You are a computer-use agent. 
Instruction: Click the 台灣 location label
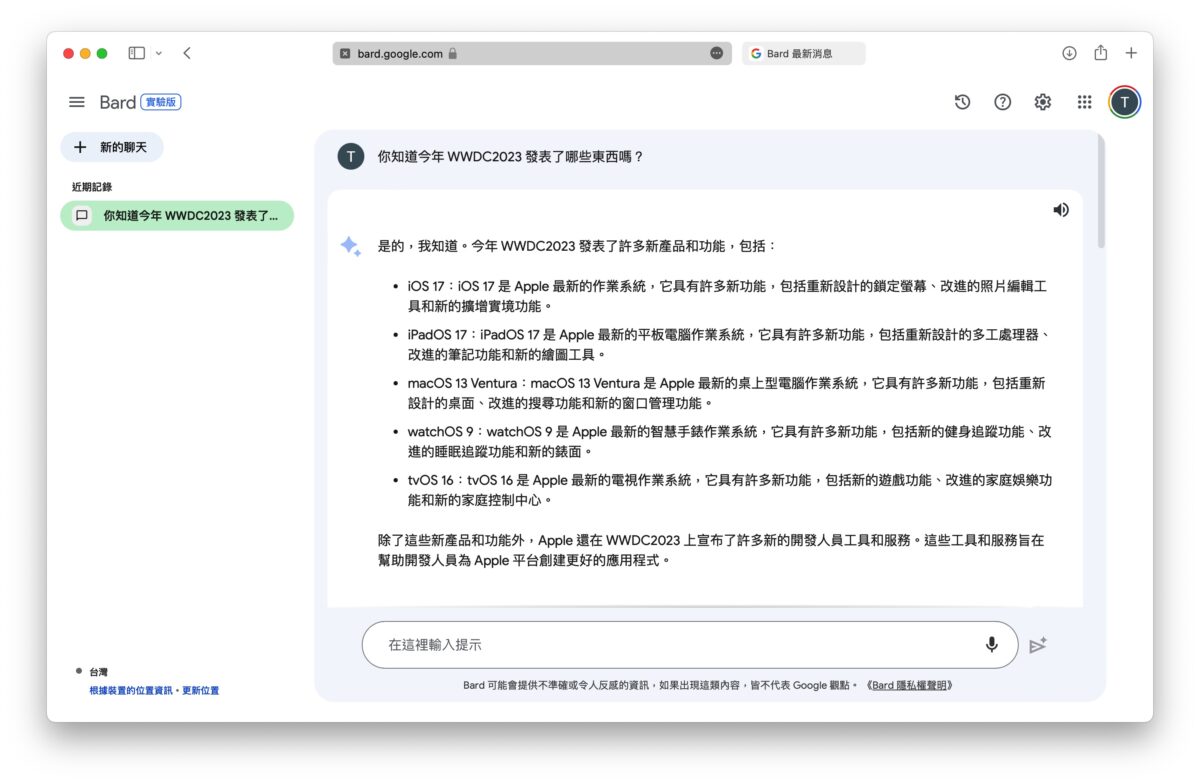coord(98,672)
